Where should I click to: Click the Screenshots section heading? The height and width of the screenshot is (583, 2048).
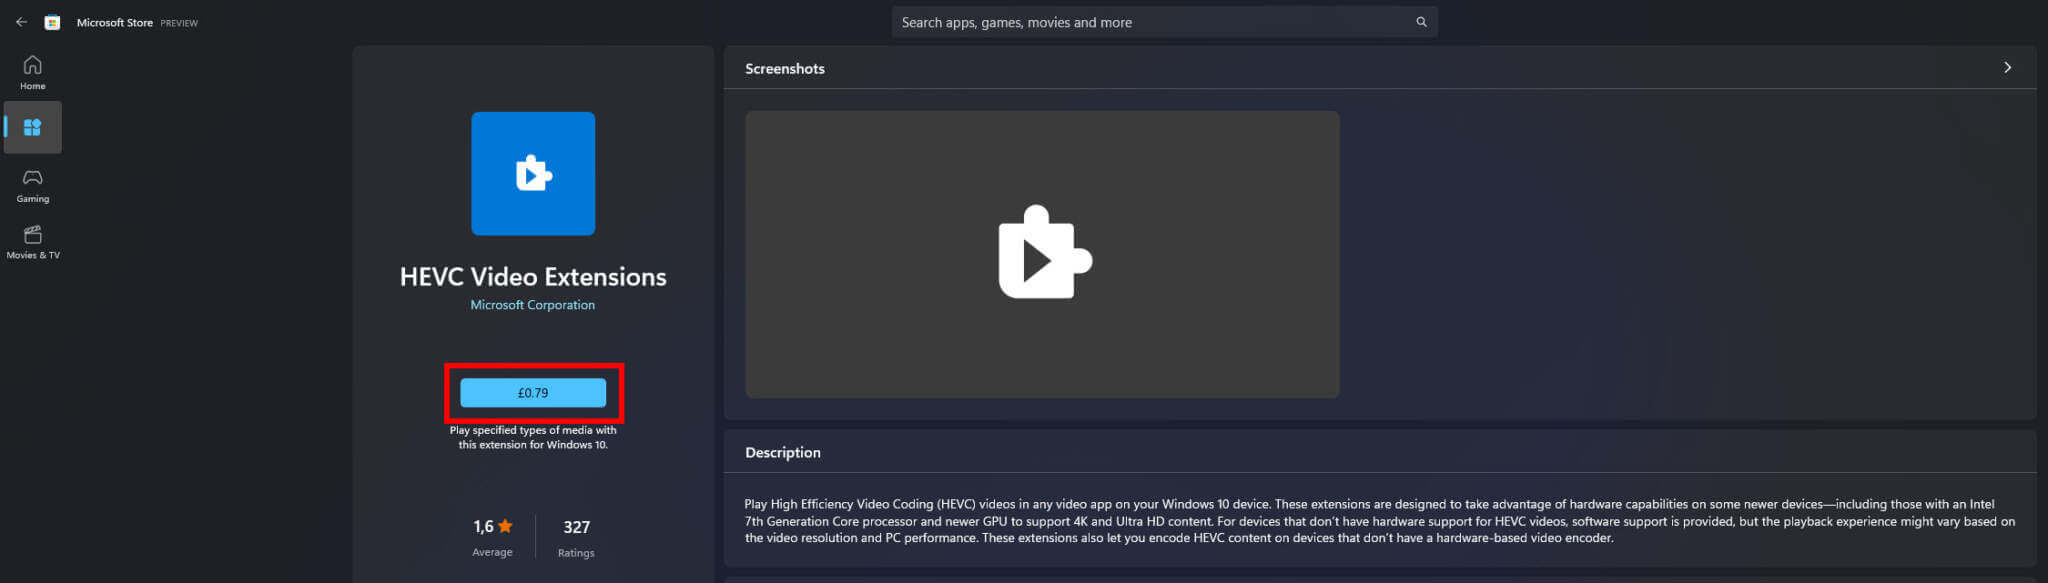(x=785, y=69)
